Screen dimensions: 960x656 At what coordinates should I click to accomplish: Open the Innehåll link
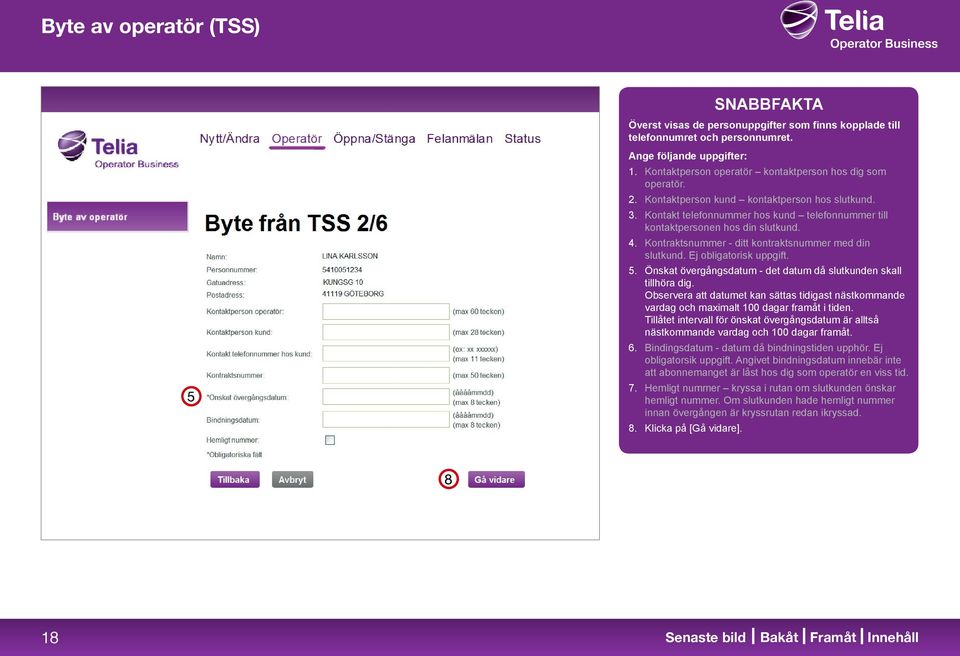893,637
